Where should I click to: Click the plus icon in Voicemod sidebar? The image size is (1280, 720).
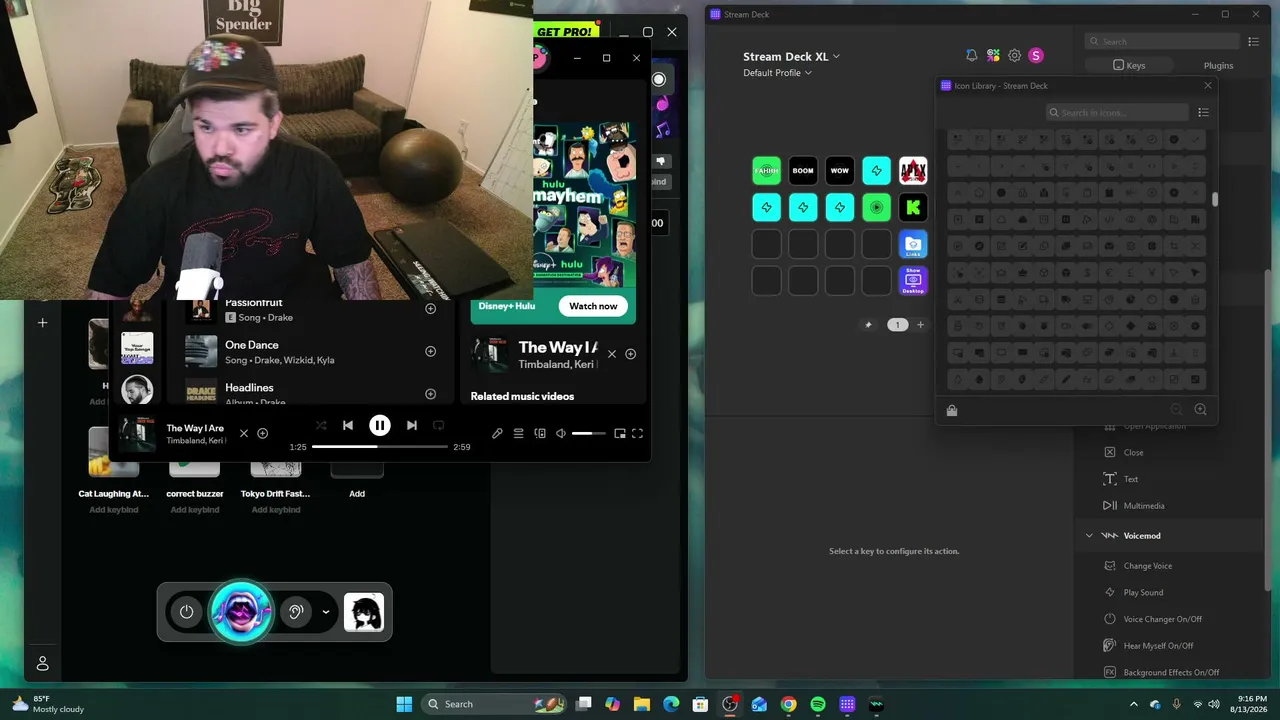(43, 323)
